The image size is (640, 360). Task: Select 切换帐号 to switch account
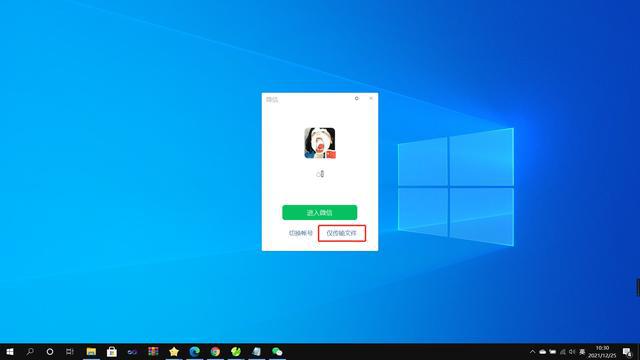tap(301, 233)
